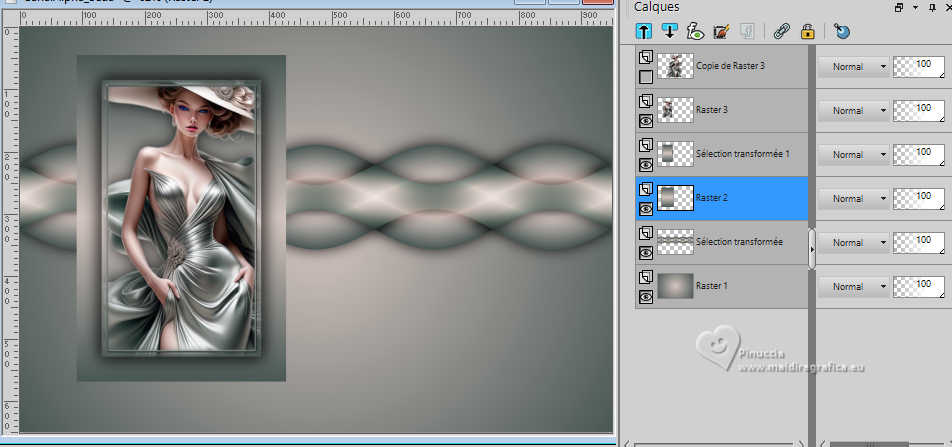Click the float panel icon in Calques header
The width and height of the screenshot is (952, 447).
pos(899,8)
